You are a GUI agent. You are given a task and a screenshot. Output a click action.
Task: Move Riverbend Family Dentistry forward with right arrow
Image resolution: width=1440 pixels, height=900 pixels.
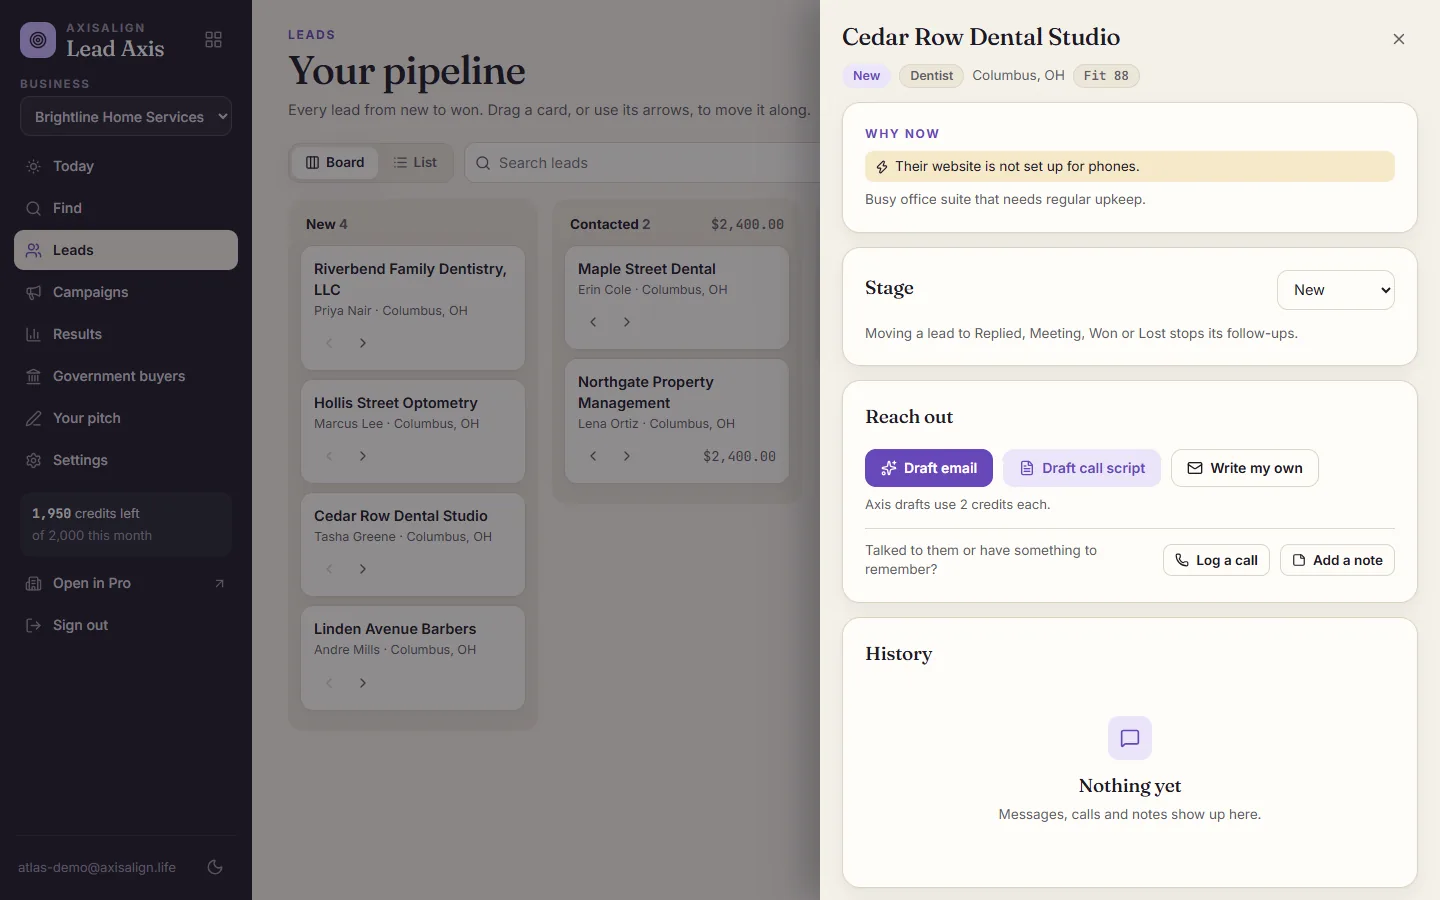tap(363, 343)
